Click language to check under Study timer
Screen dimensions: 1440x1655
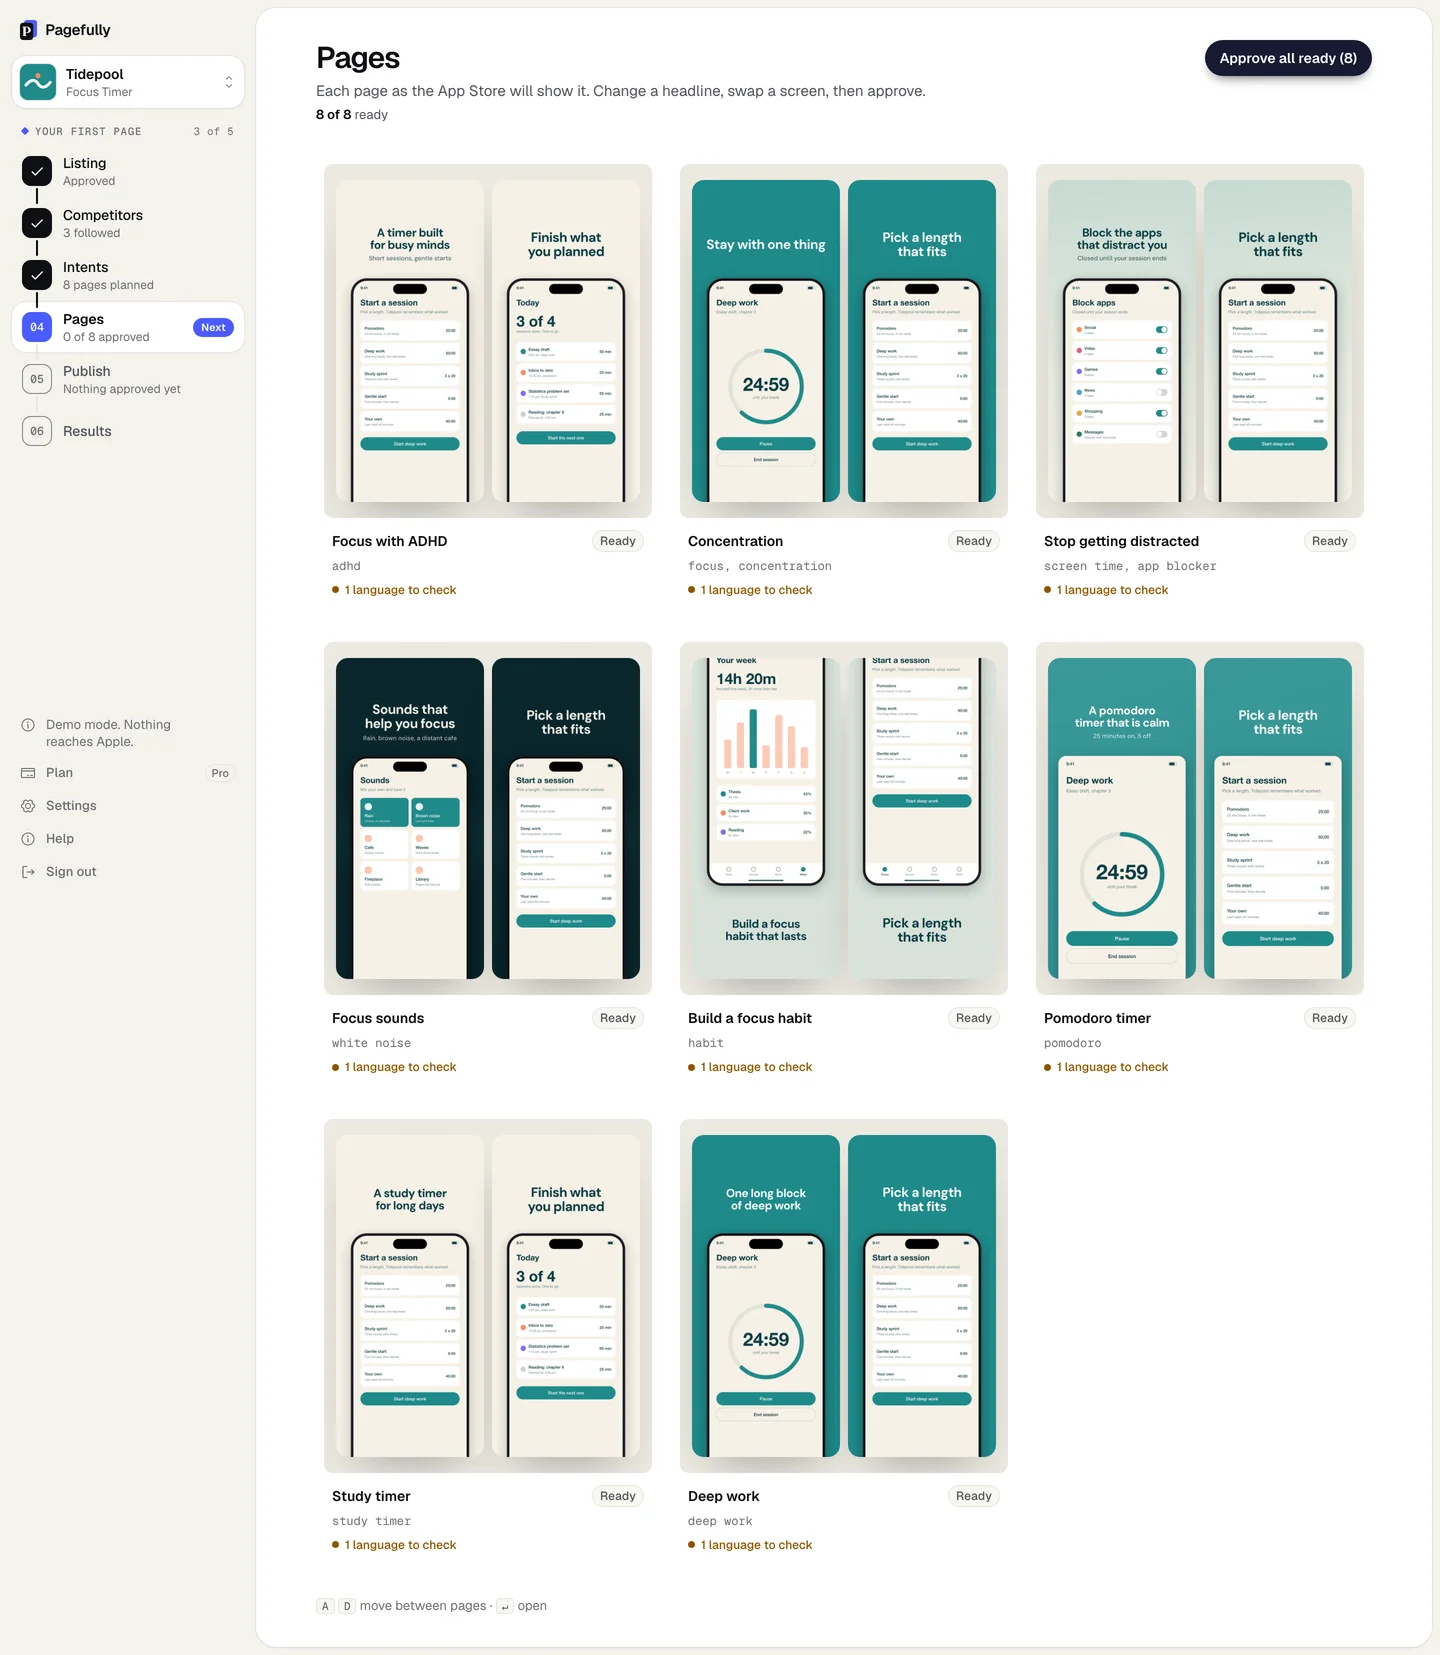point(394,1545)
